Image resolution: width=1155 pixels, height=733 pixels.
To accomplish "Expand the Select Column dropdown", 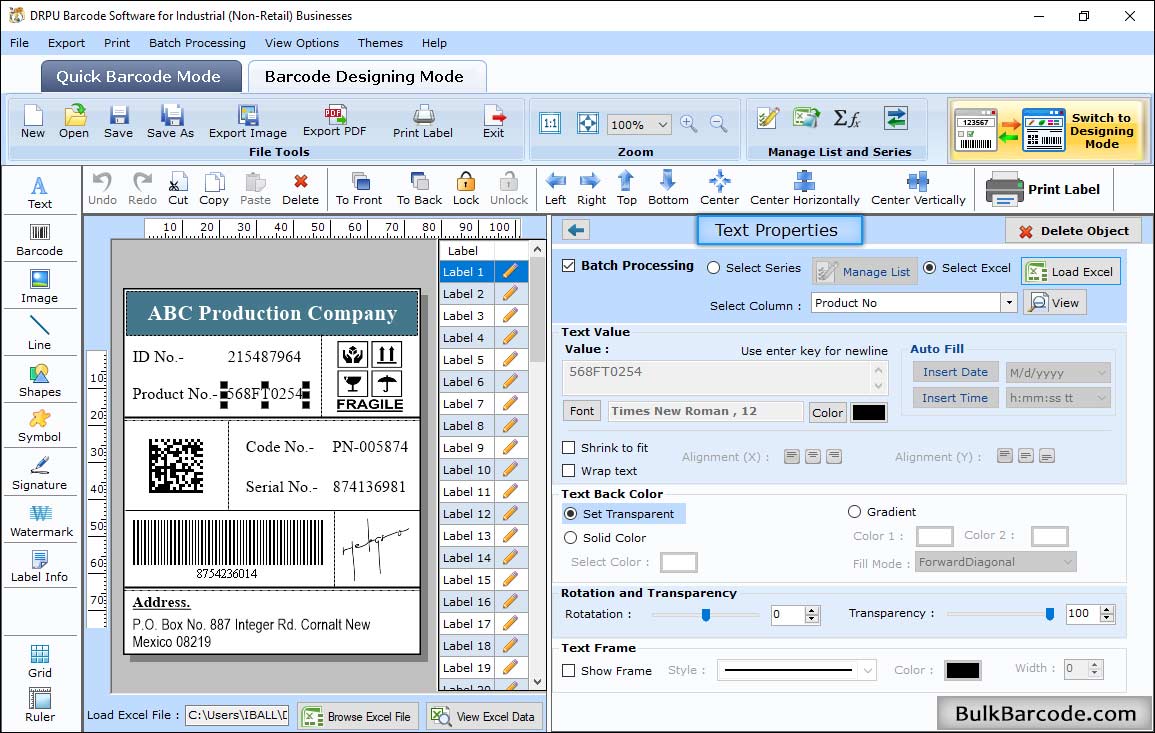I will (1008, 303).
